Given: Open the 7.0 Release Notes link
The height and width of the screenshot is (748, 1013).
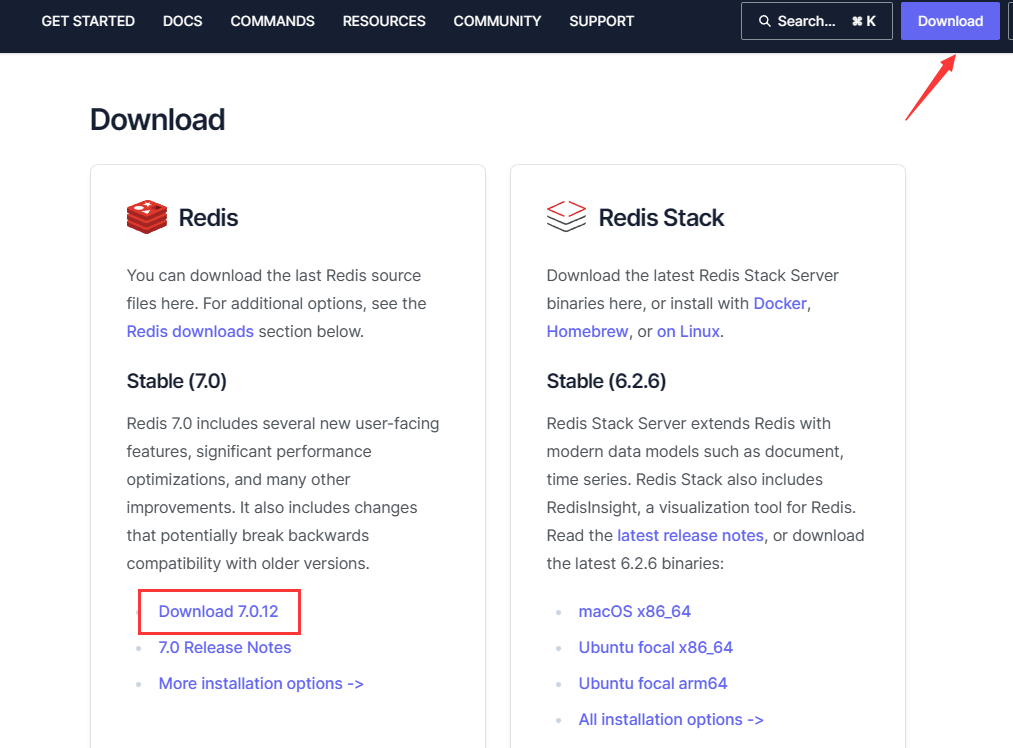Looking at the screenshot, I should pos(225,647).
